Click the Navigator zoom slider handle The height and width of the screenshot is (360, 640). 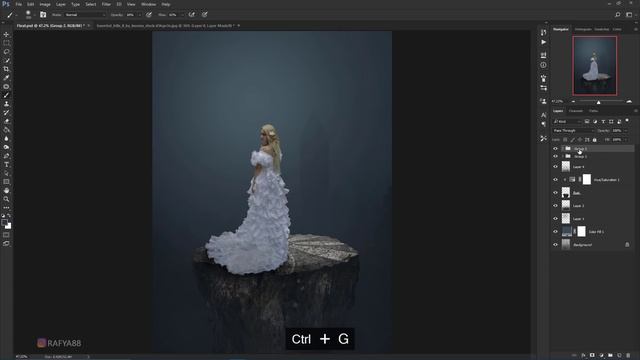pyautogui.click(x=598, y=102)
